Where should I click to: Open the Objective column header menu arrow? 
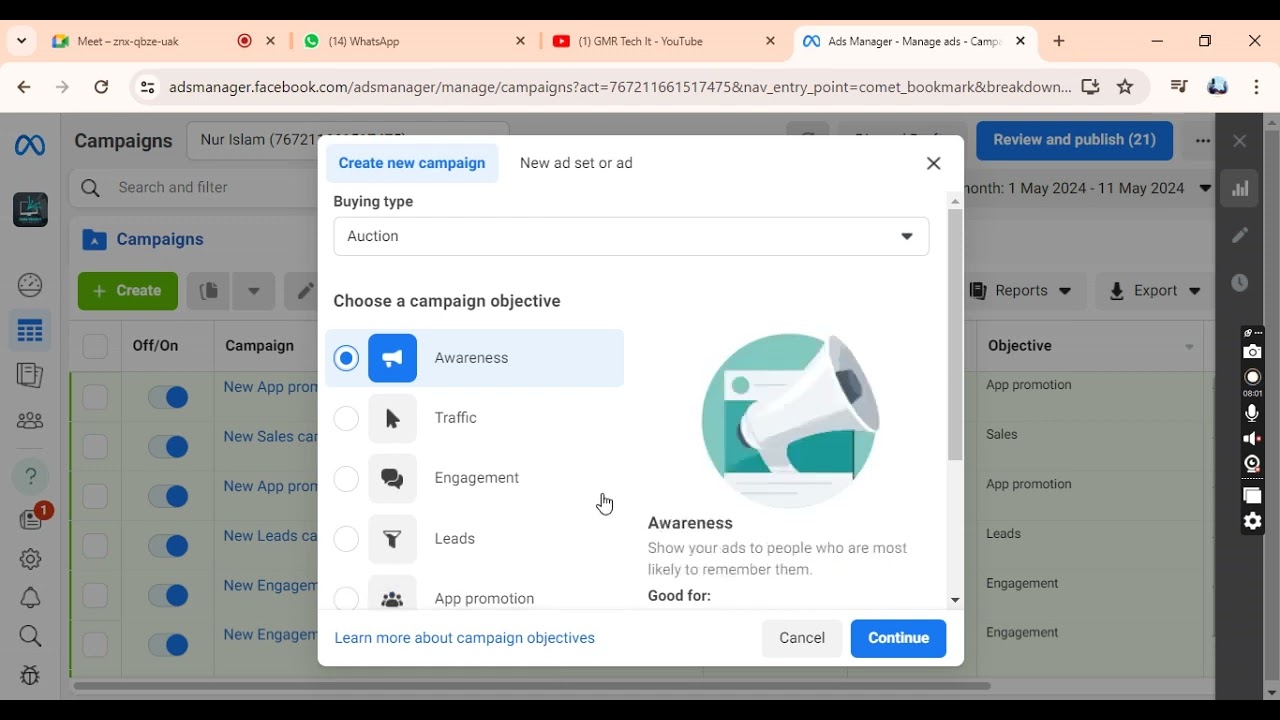(1189, 347)
